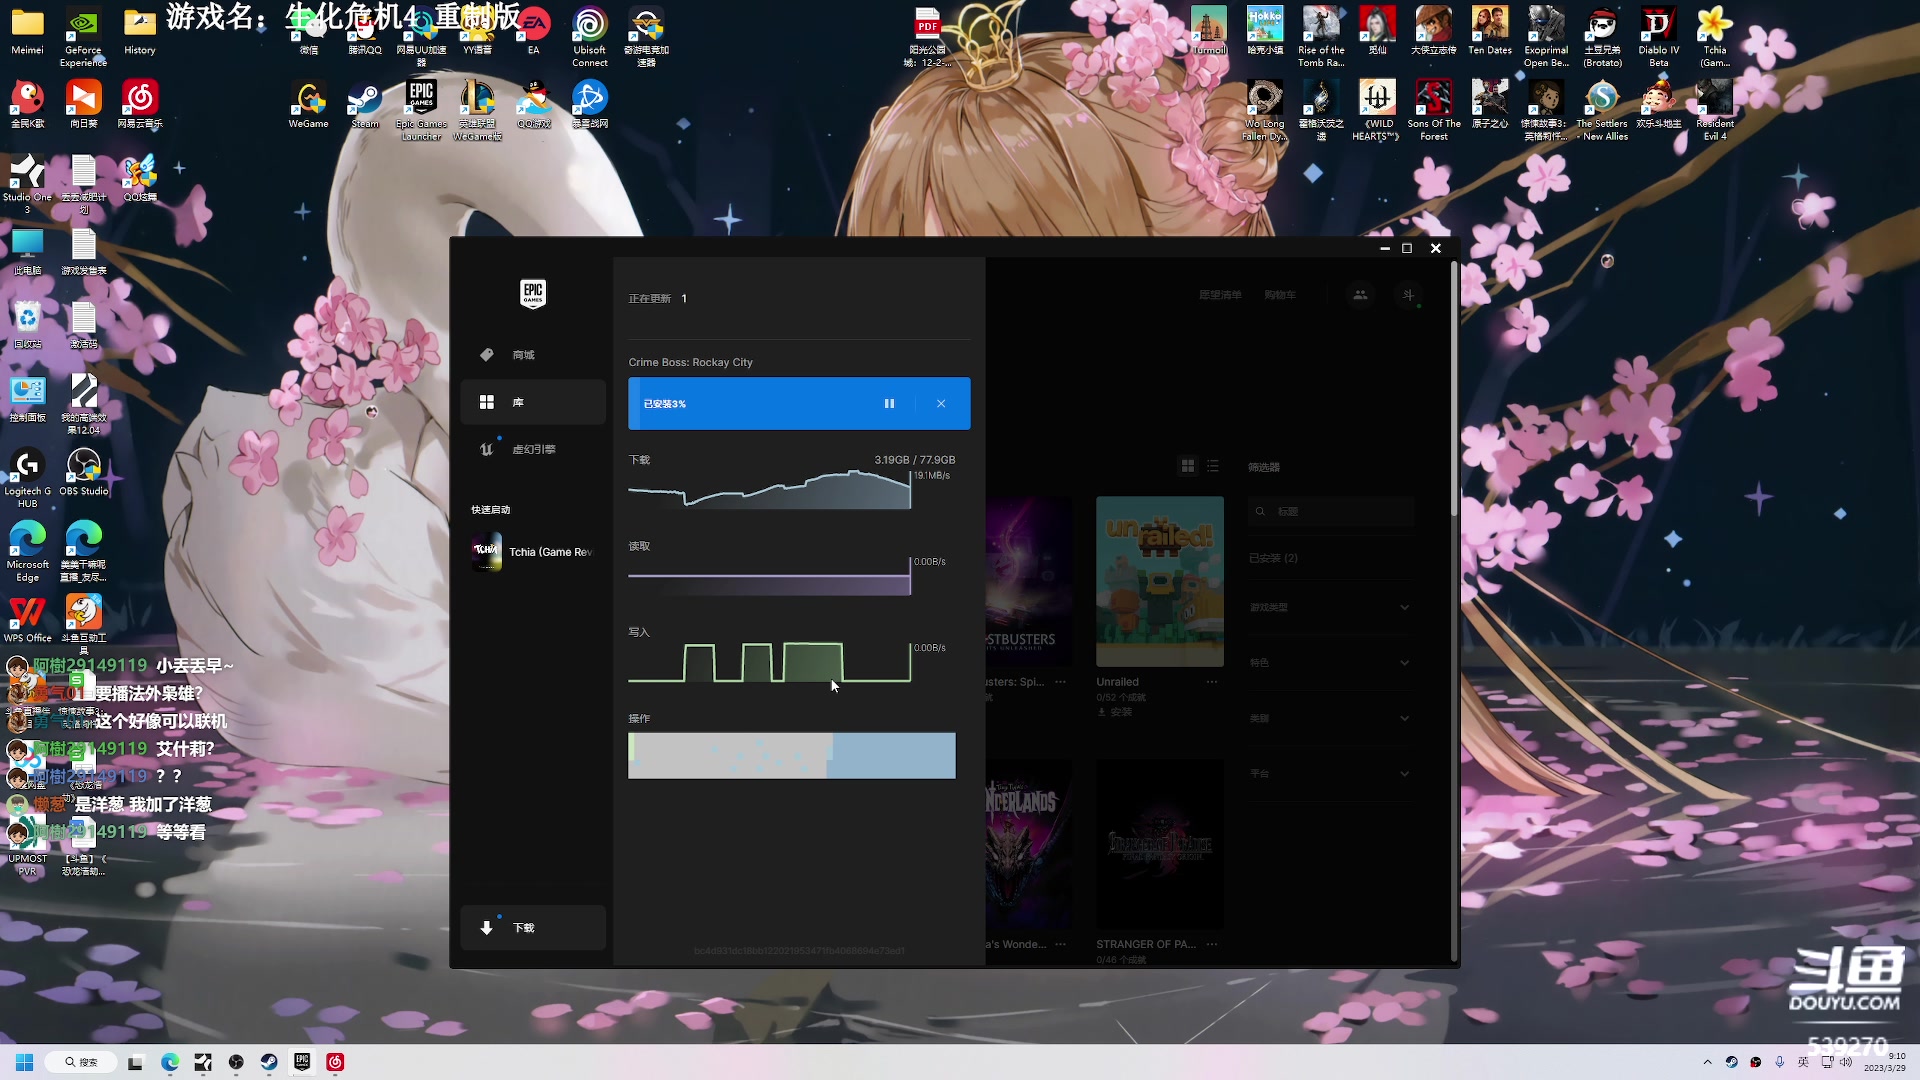
Task: Switch library to list view
Action: click(x=1213, y=466)
